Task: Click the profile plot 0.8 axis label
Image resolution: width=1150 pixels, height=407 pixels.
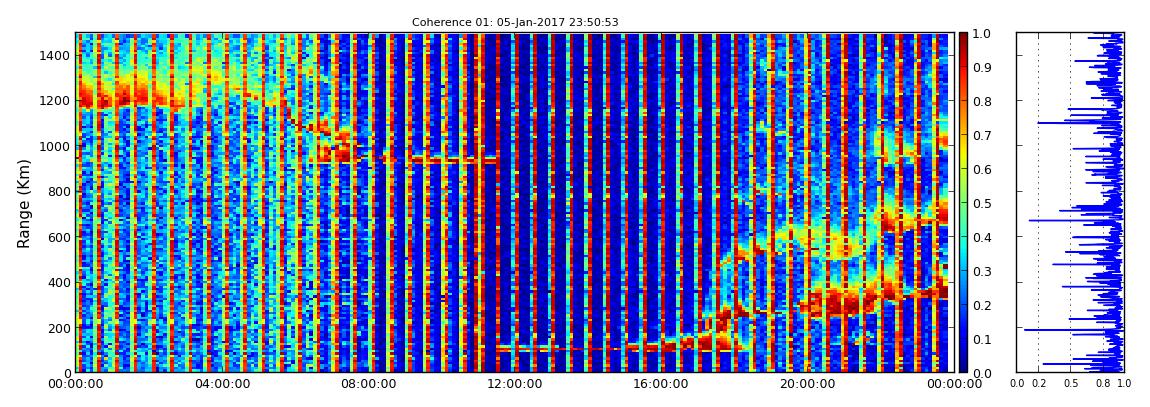Action: point(1102,384)
